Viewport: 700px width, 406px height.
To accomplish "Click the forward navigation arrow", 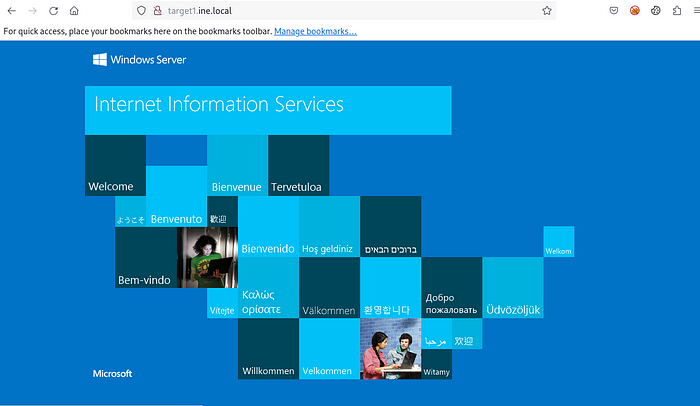I will pos(33,11).
